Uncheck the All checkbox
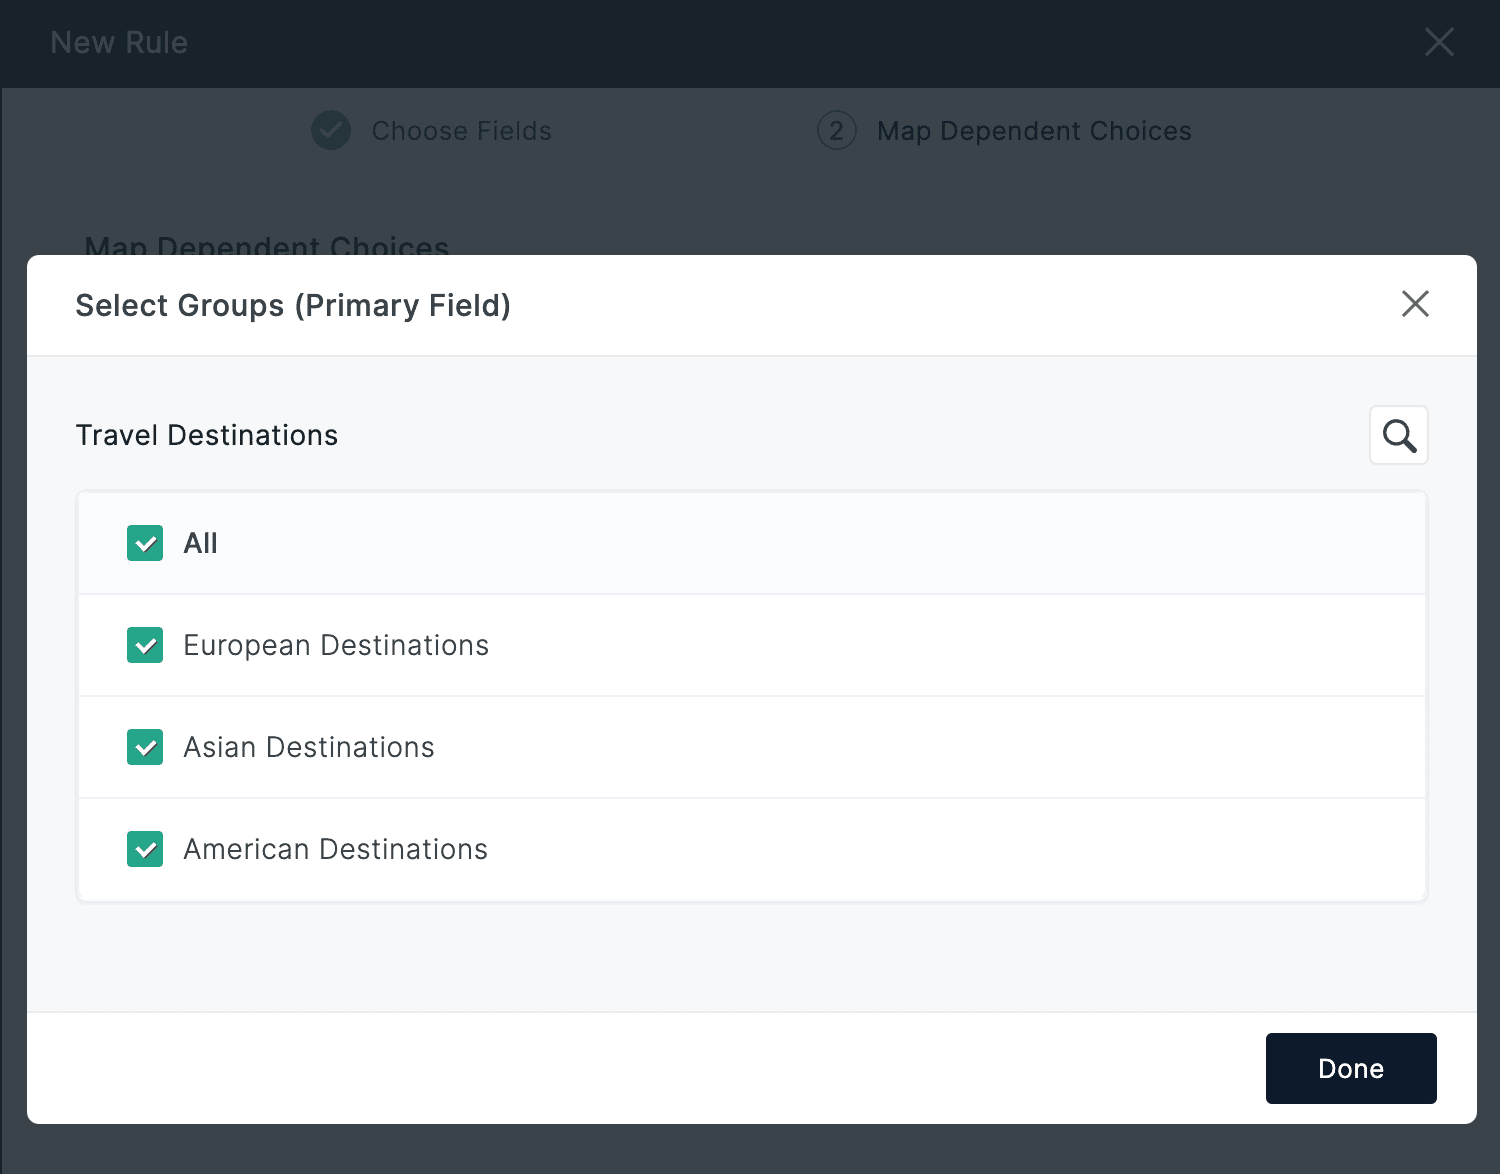 [x=145, y=543]
